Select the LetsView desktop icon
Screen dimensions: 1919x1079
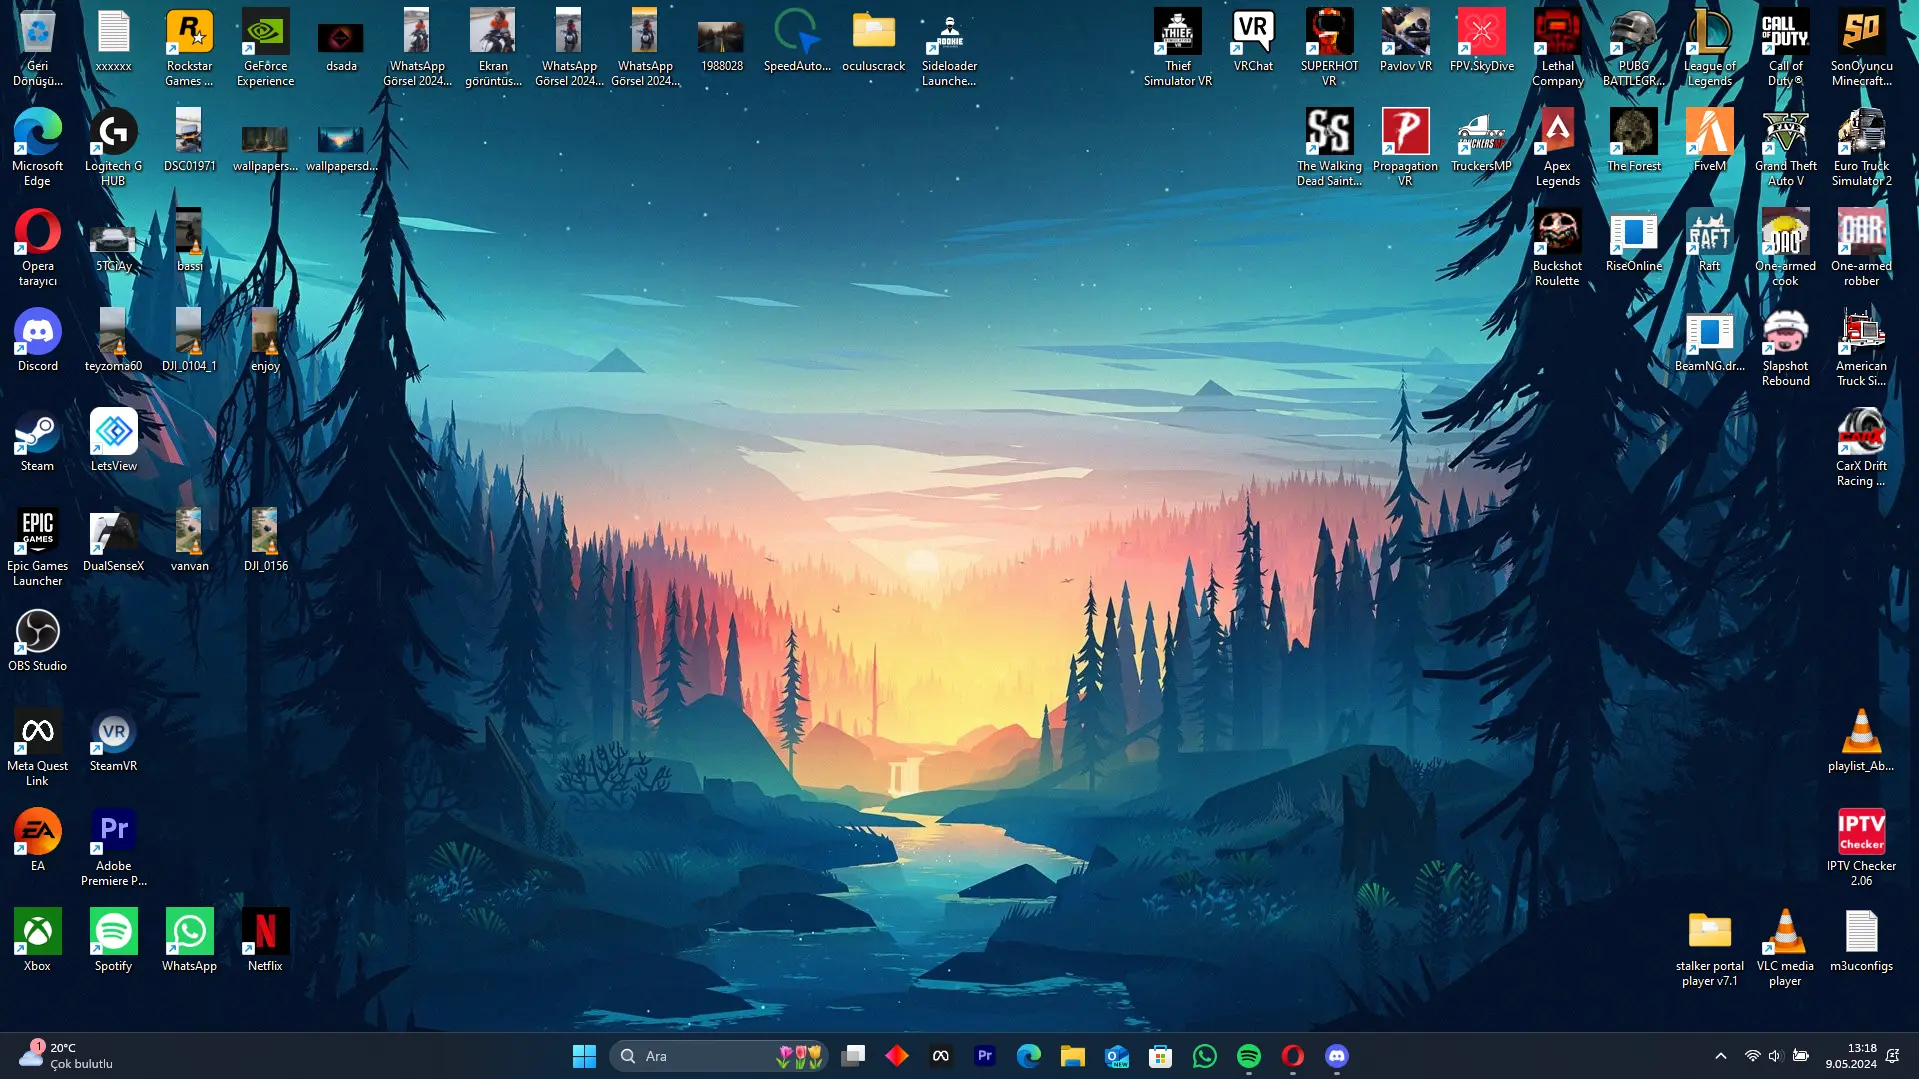click(x=113, y=440)
